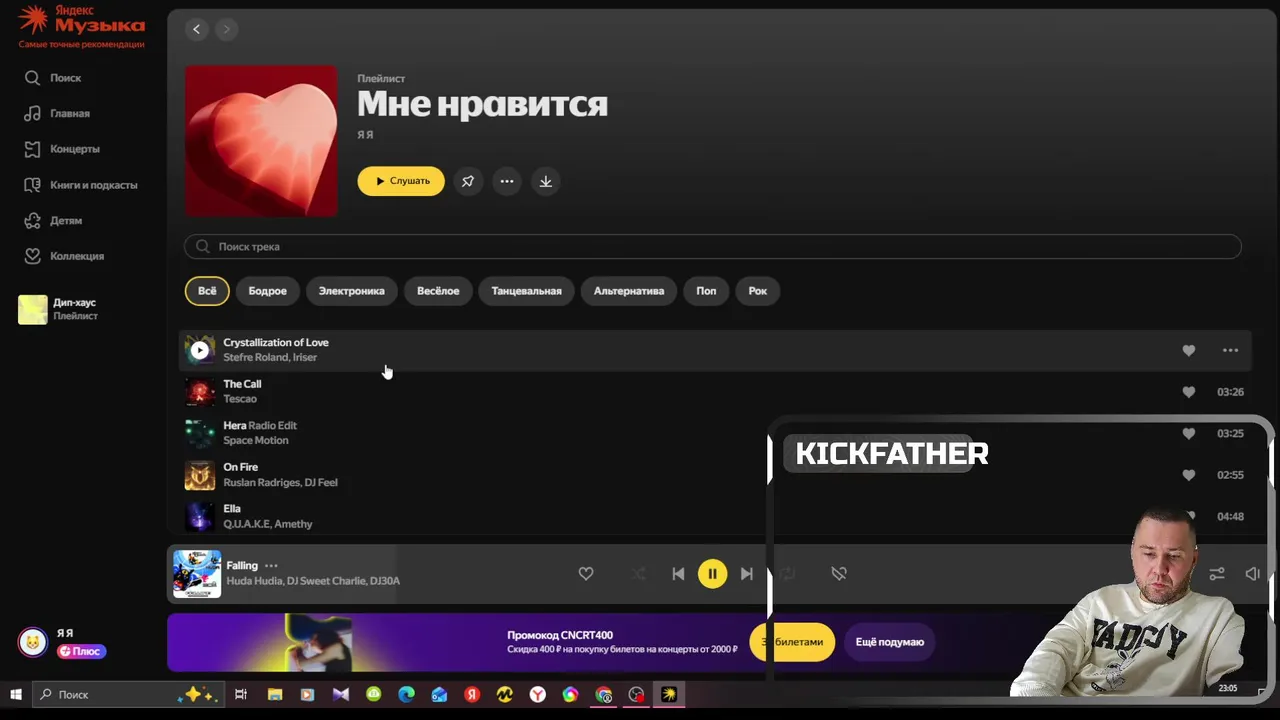Screen dimensions: 1280x720
Task: Navigate forward with the right arrow
Action: coord(226,29)
